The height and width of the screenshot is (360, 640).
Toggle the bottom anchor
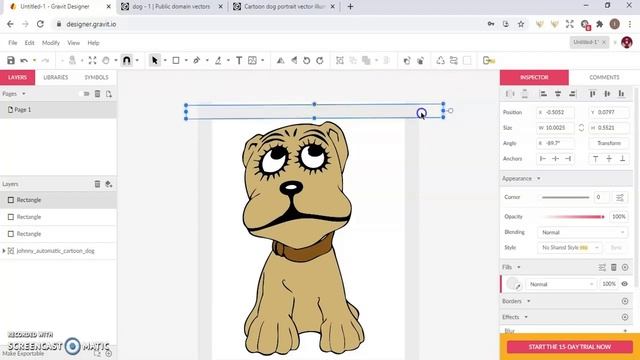click(x=622, y=159)
